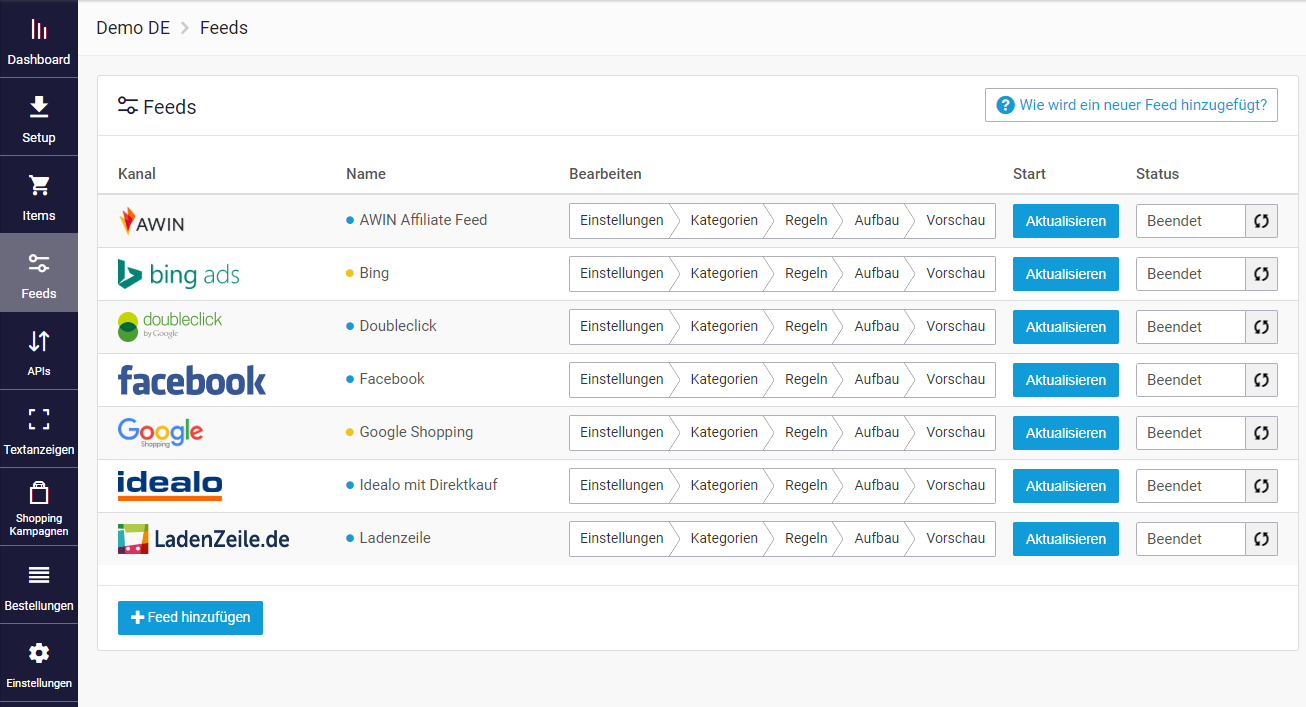Open Kategorien step for Bing feed
The width and height of the screenshot is (1306, 707).
(724, 274)
